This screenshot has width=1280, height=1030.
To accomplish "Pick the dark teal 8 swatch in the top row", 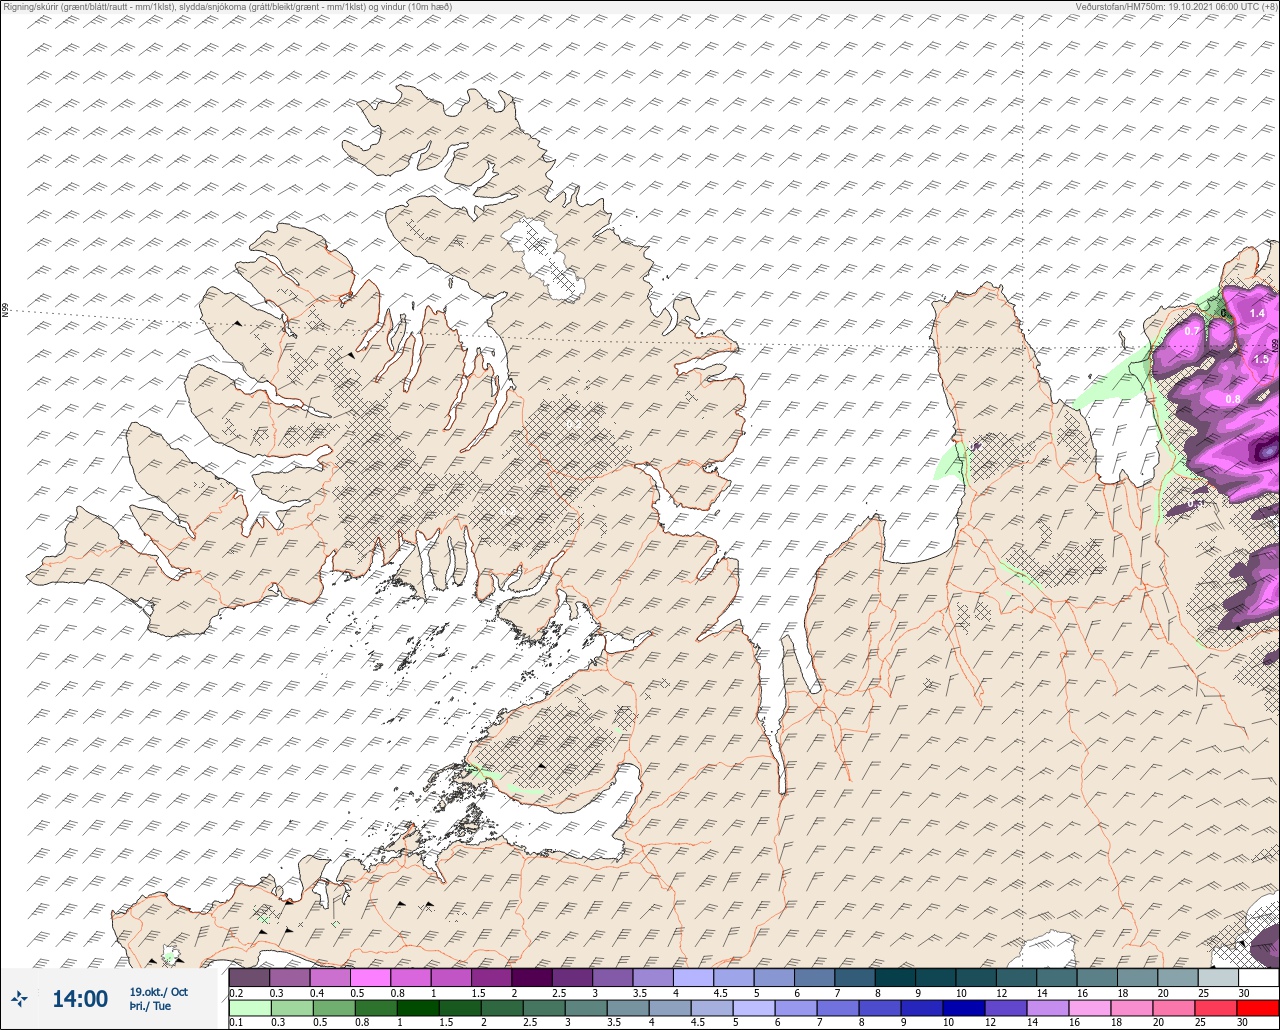I will 895,977.
